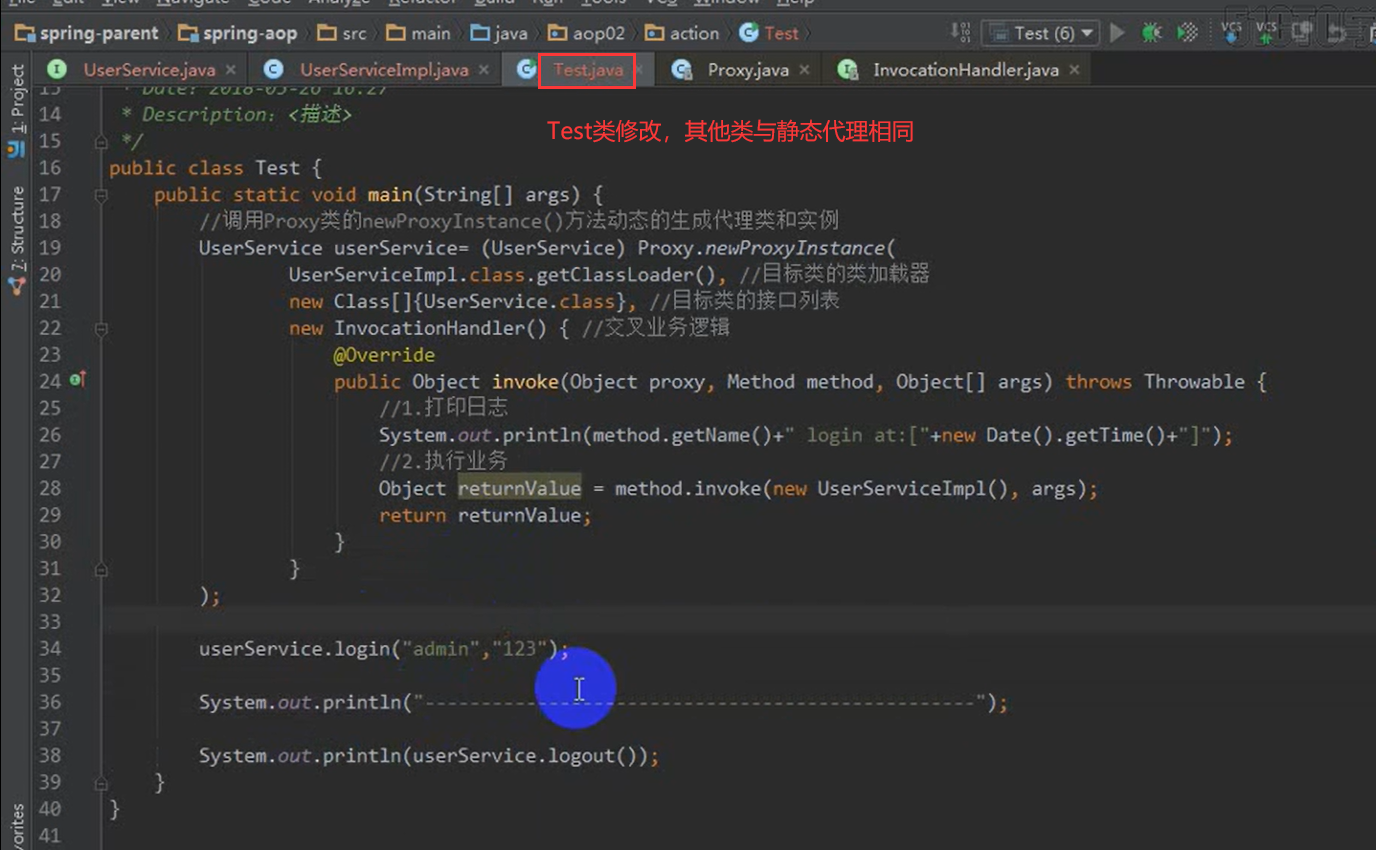1376x850 pixels.
Task: Open the InvocationHandler.java tab
Action: point(966,70)
